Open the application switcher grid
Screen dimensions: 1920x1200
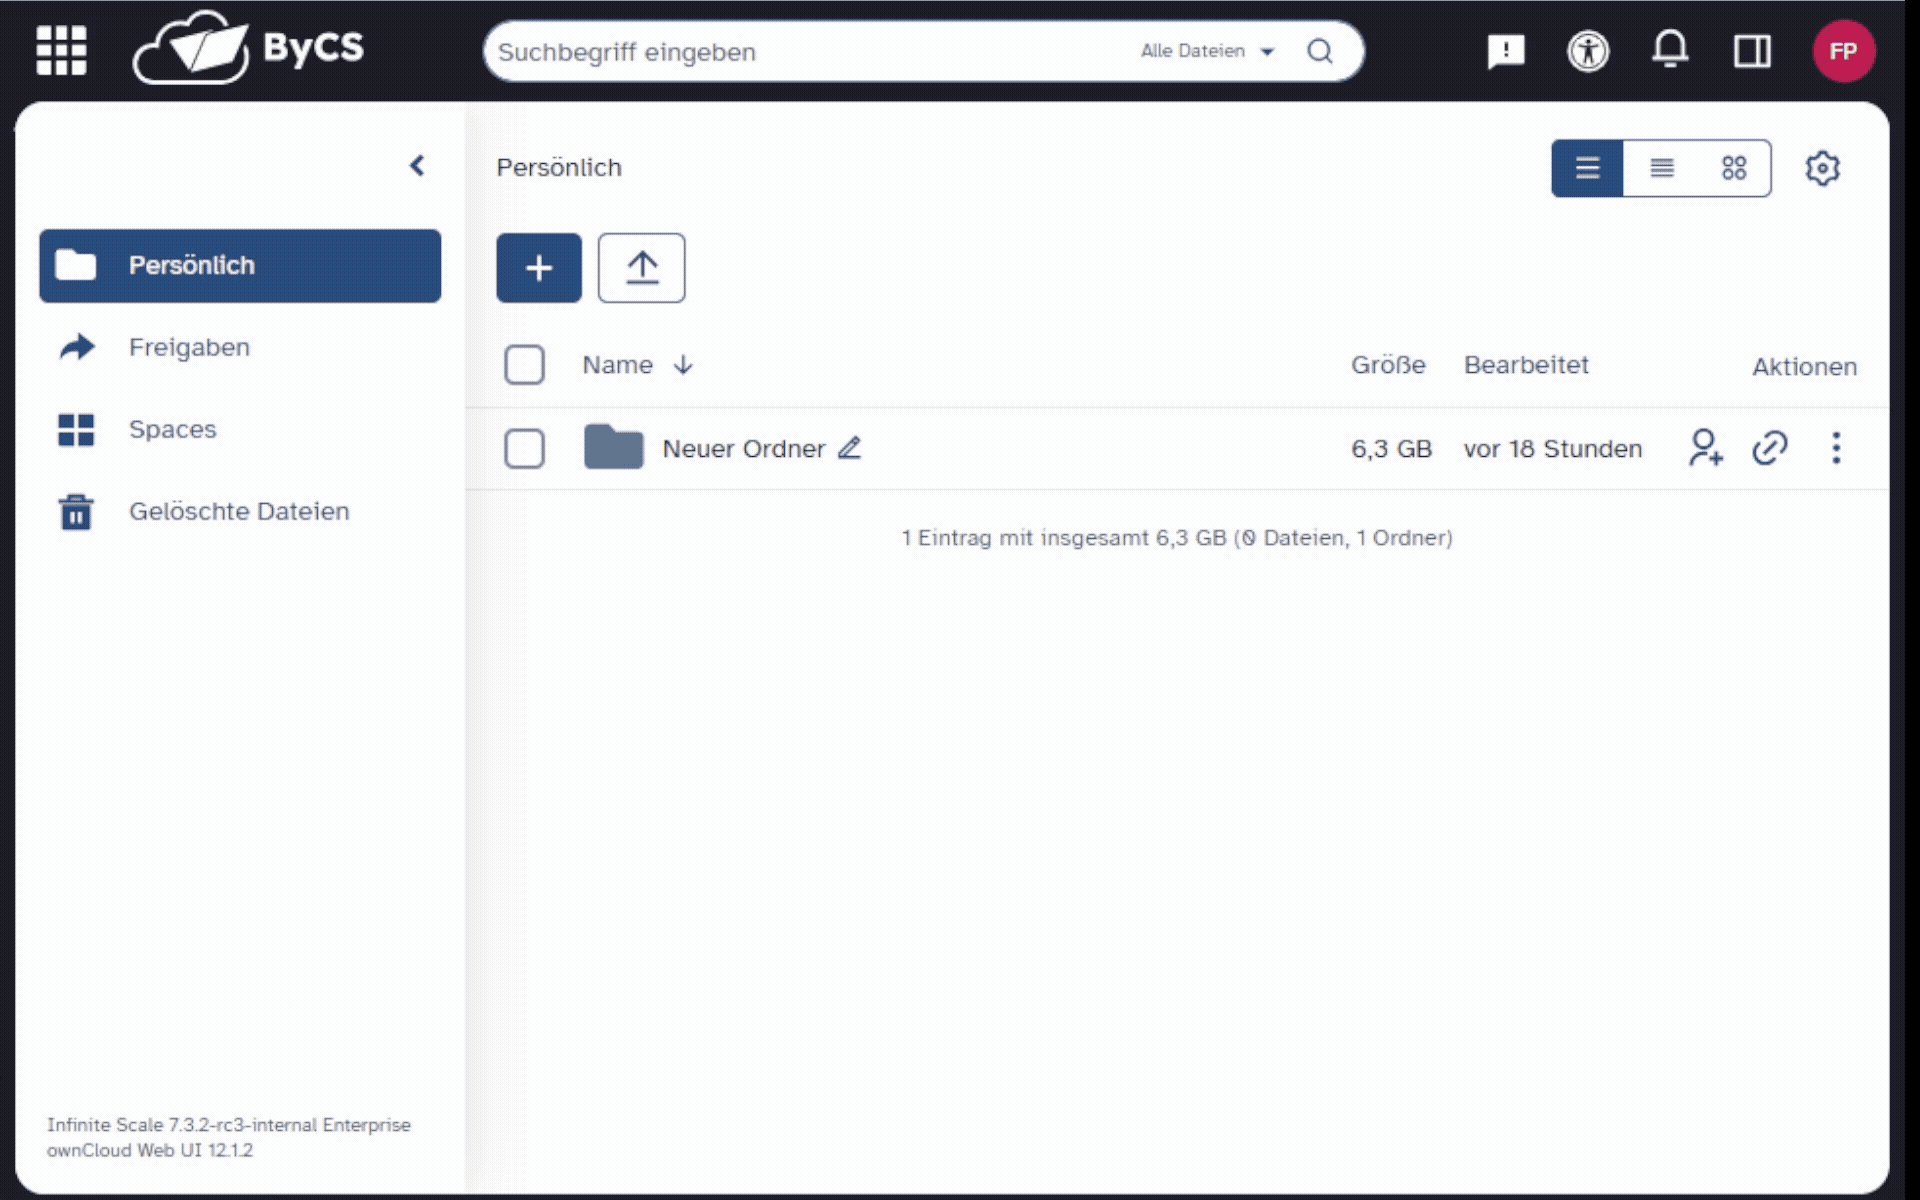coord(61,50)
